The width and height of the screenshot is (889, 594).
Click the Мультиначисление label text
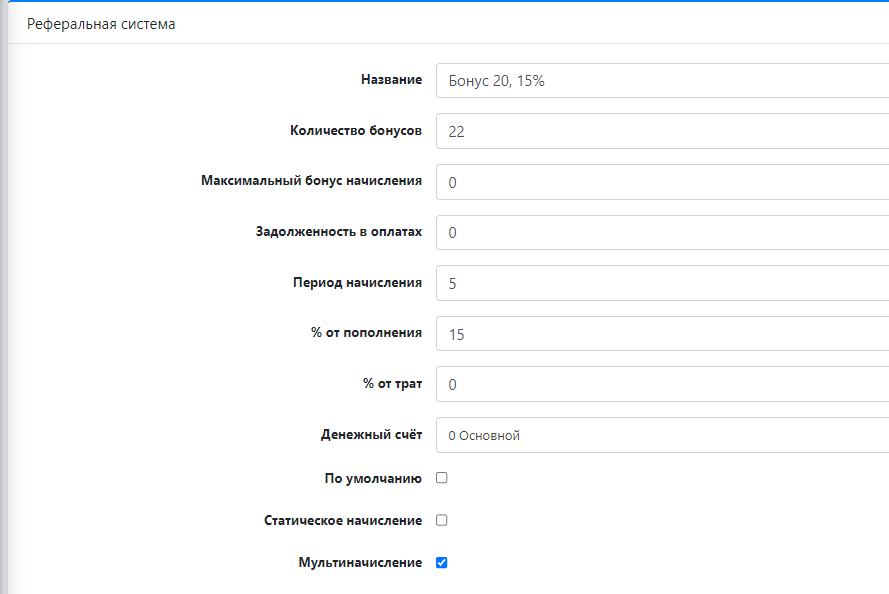click(360, 563)
